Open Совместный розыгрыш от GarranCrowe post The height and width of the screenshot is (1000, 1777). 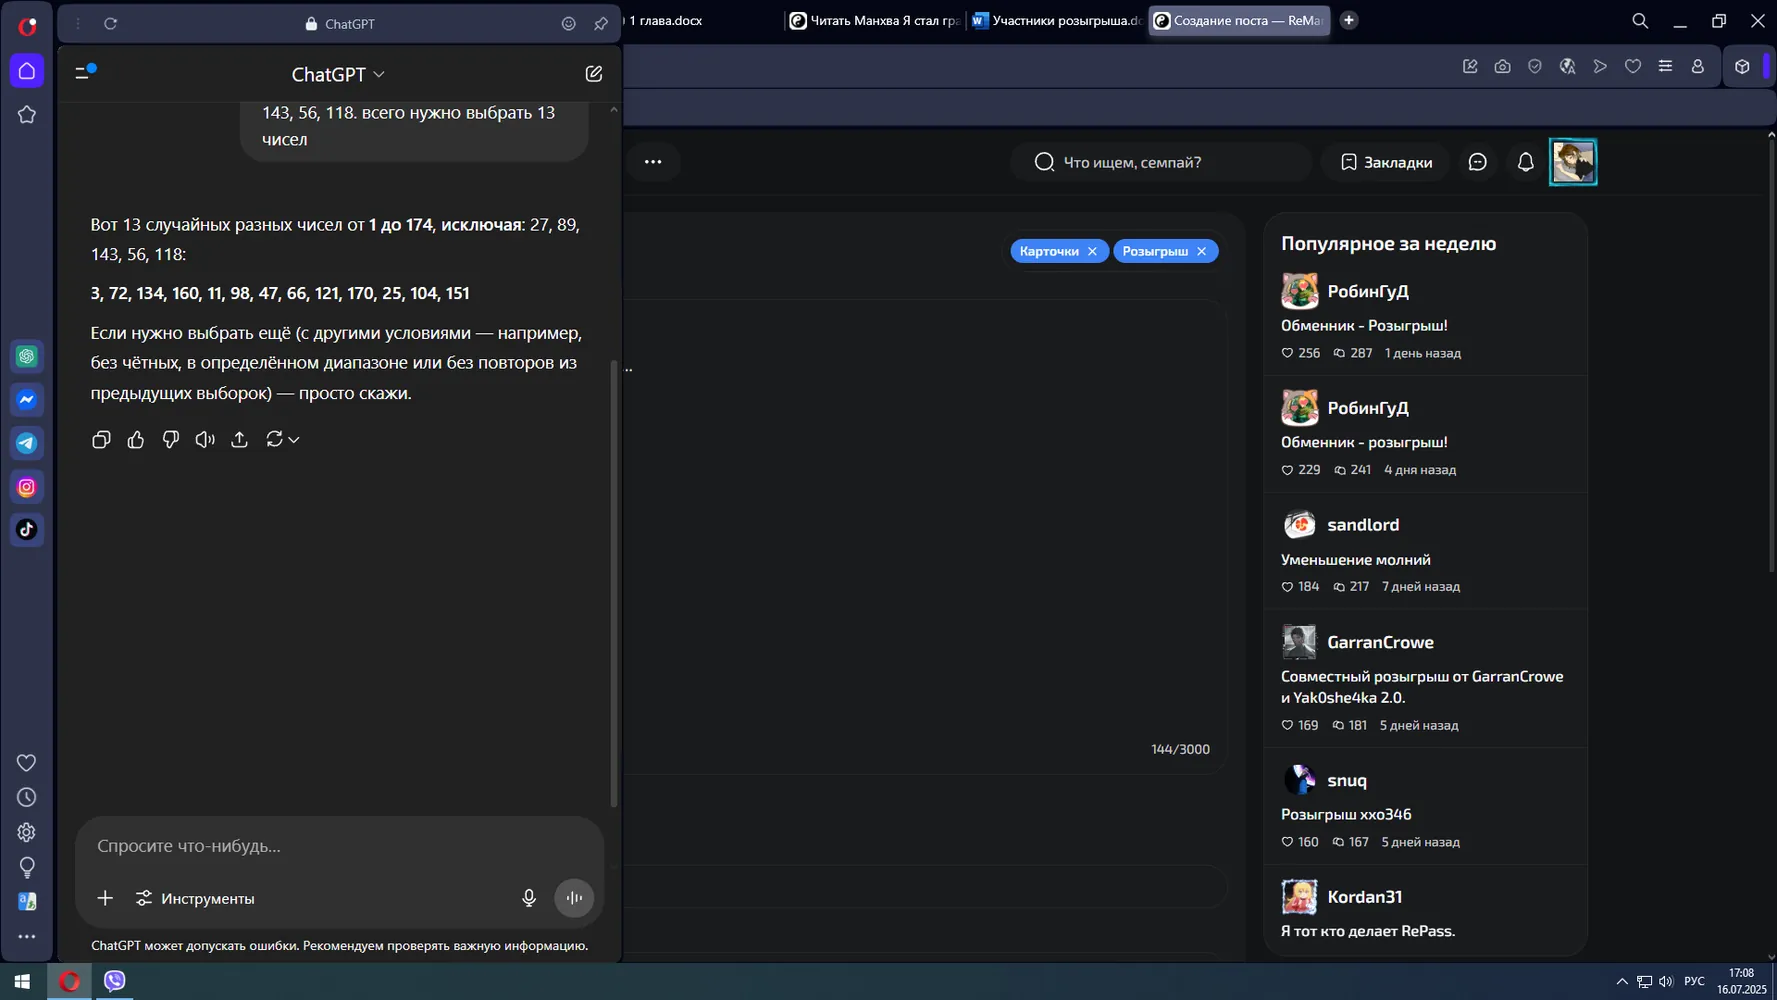(1422, 687)
